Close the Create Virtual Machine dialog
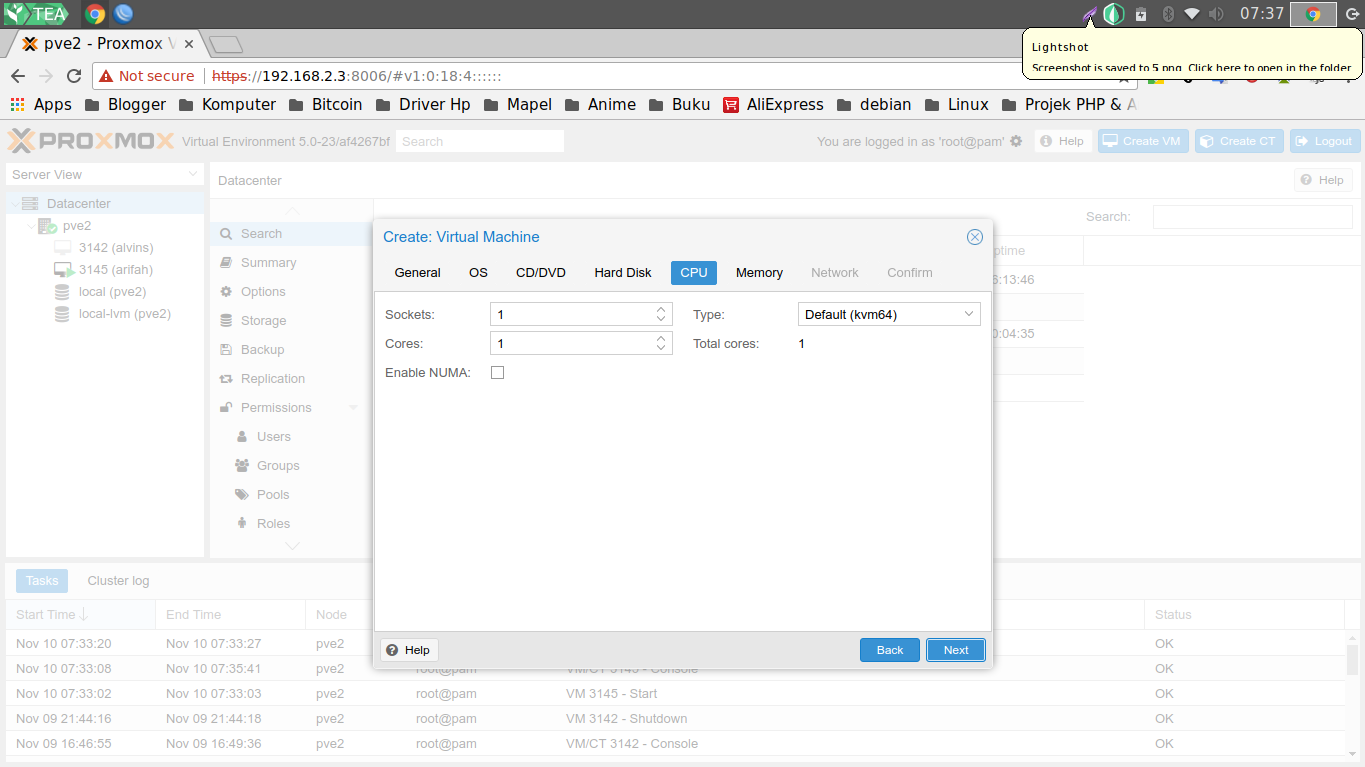Viewport: 1365px width, 767px height. click(x=974, y=237)
